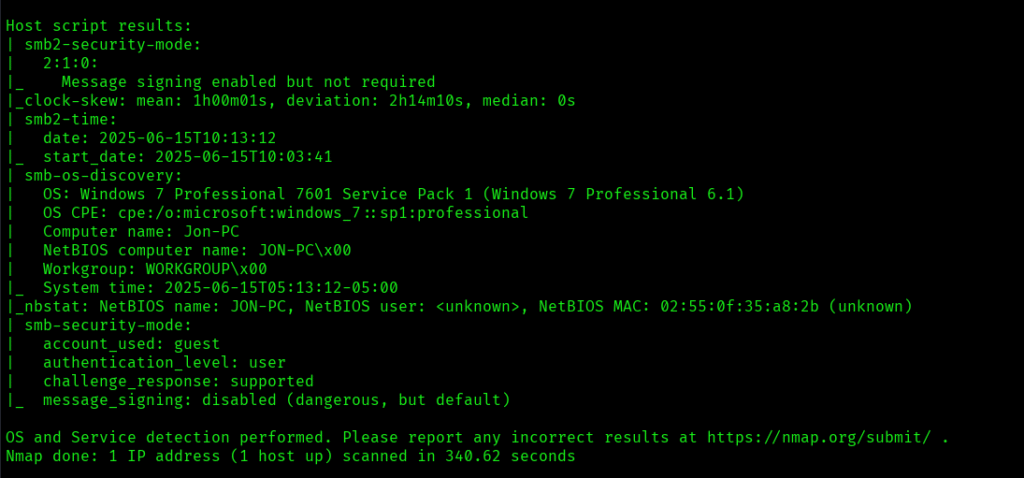Click "Message signing enabled but not required" text
Image resolution: width=1024 pixels, height=478 pixels.
click(248, 81)
